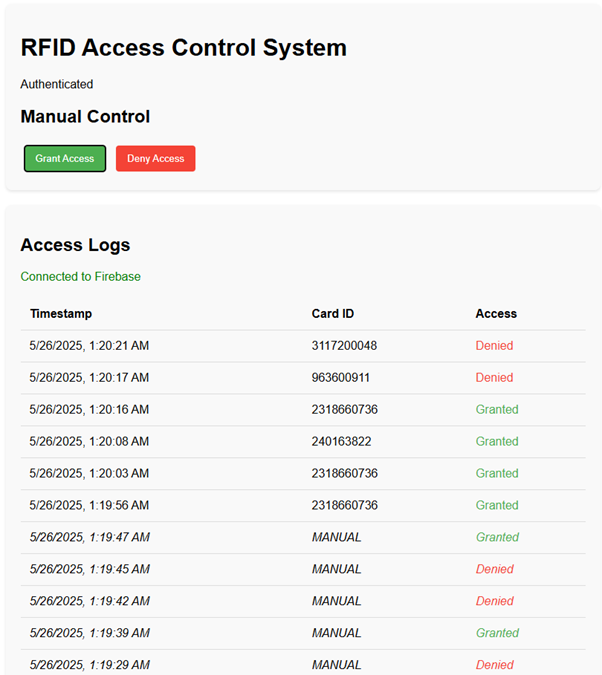Click Denied status in the 1:19:42 AM row
The height and width of the screenshot is (675, 602).
(494, 602)
